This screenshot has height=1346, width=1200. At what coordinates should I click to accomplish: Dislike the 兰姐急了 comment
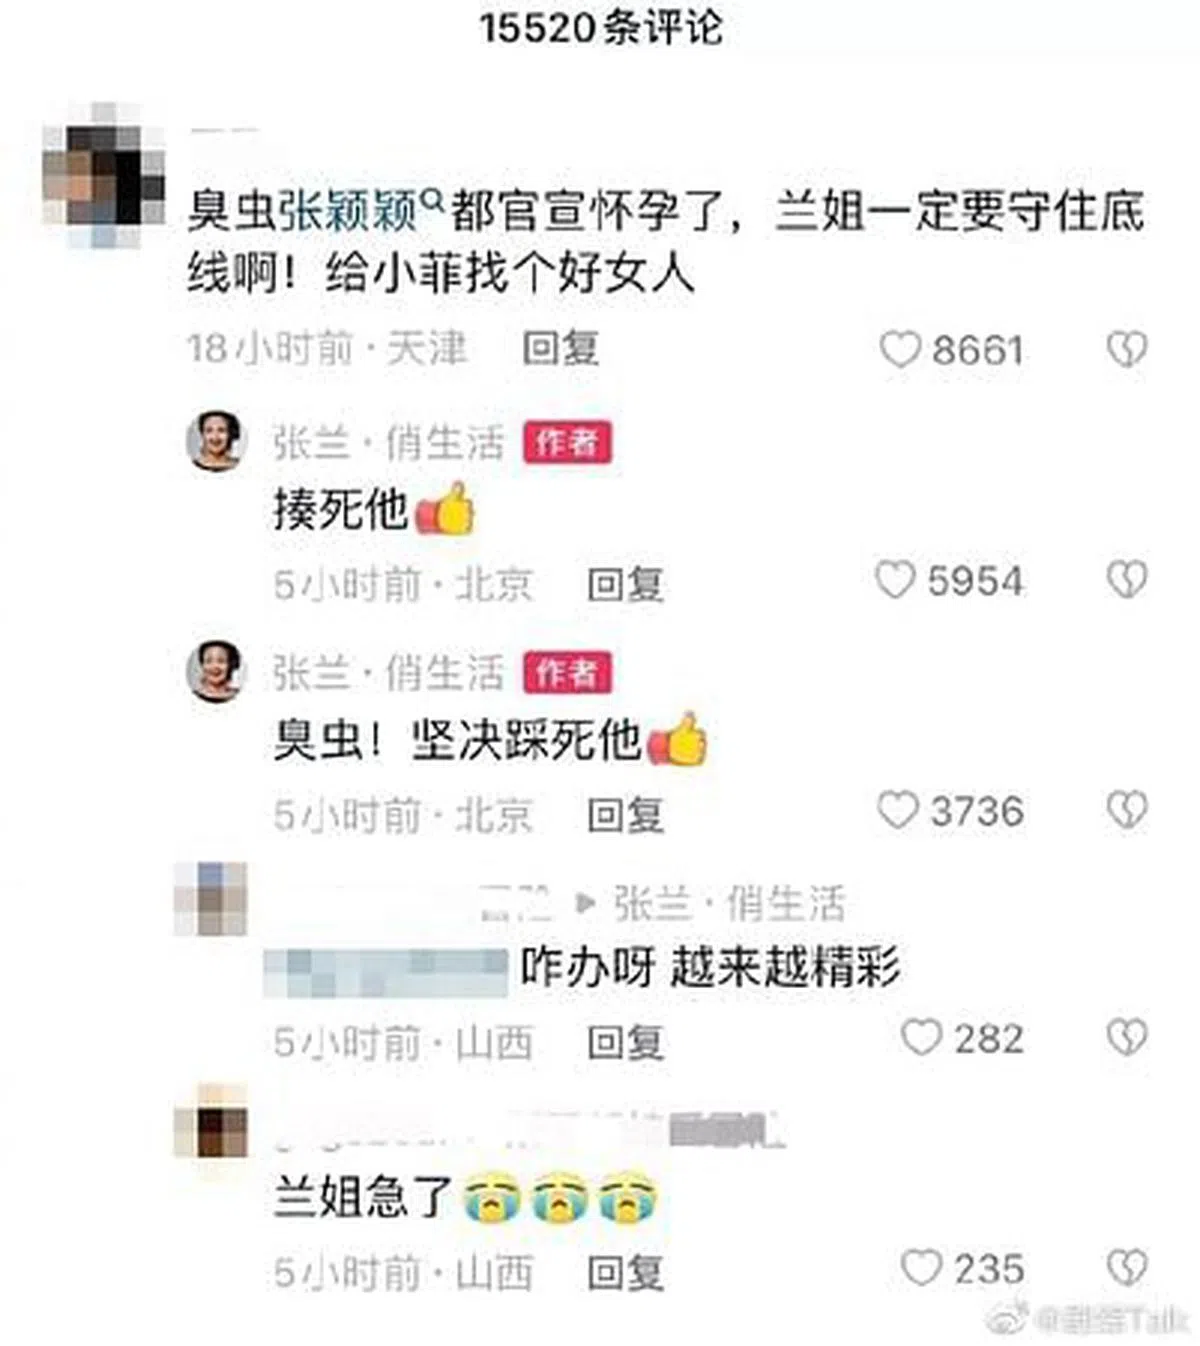click(x=1127, y=1268)
